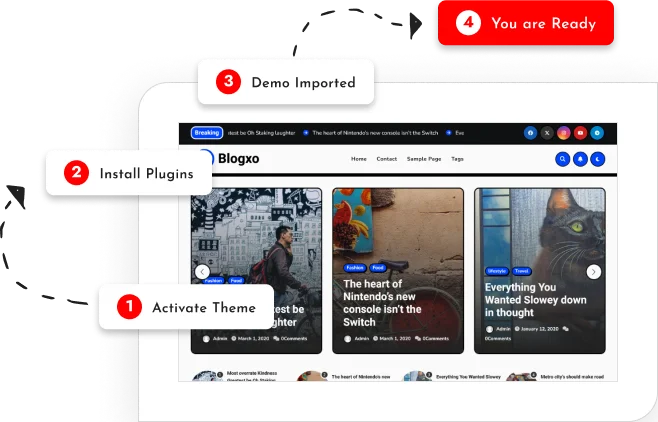Open ticker headline about Nintendo's new console
The height and width of the screenshot is (422, 658).
click(x=375, y=133)
